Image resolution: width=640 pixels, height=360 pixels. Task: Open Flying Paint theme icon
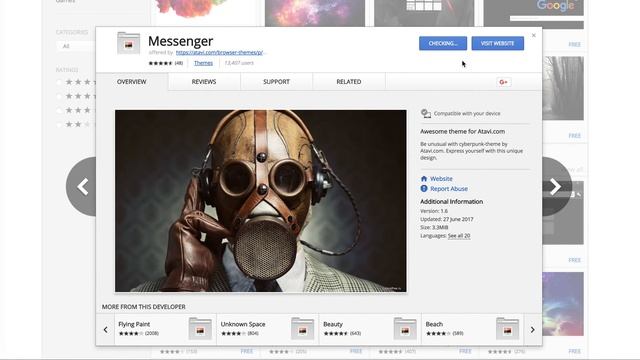200,329
